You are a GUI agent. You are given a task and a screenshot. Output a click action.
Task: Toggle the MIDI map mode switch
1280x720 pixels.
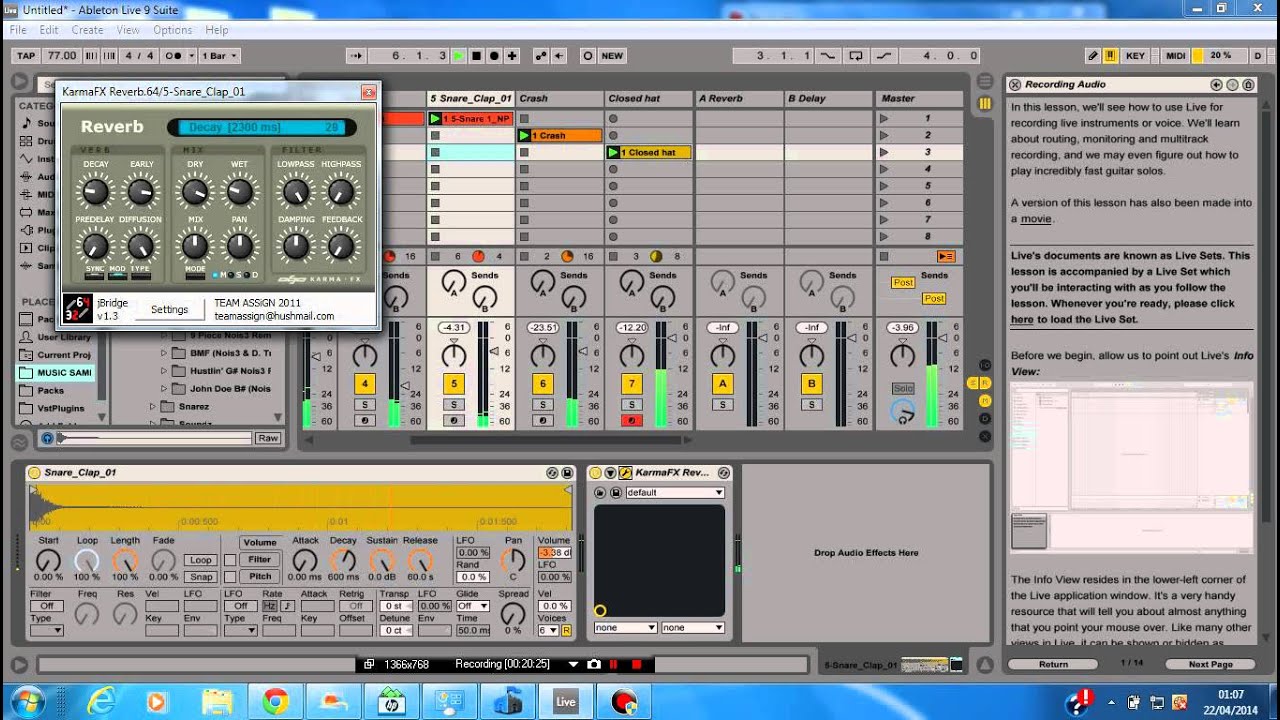coord(1176,56)
